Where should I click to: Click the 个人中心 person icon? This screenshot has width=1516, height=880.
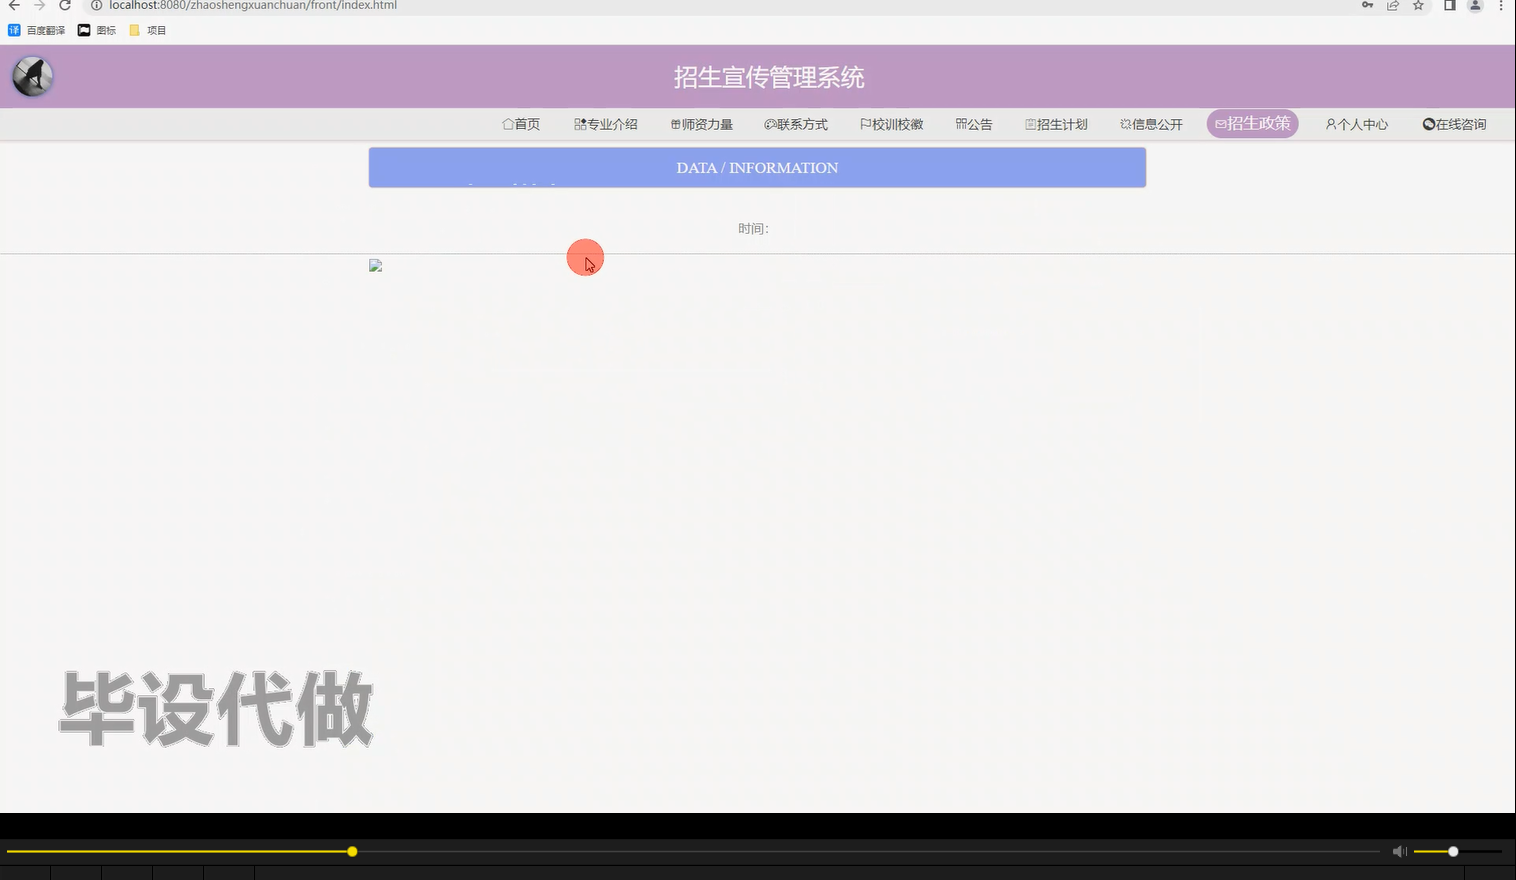point(1329,124)
